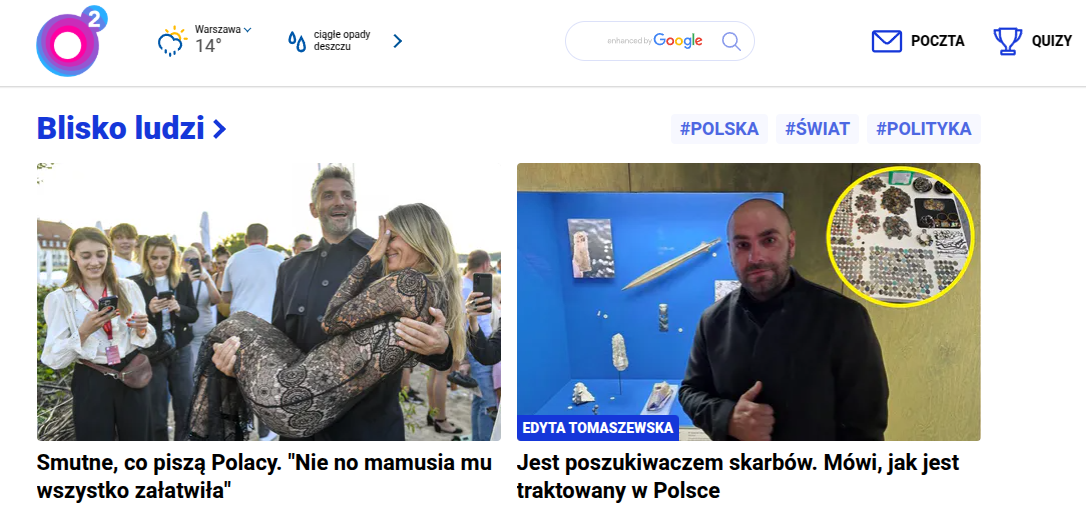The height and width of the screenshot is (511, 1086).
Task: Open the man carrying woman article photo
Action: pos(269,302)
